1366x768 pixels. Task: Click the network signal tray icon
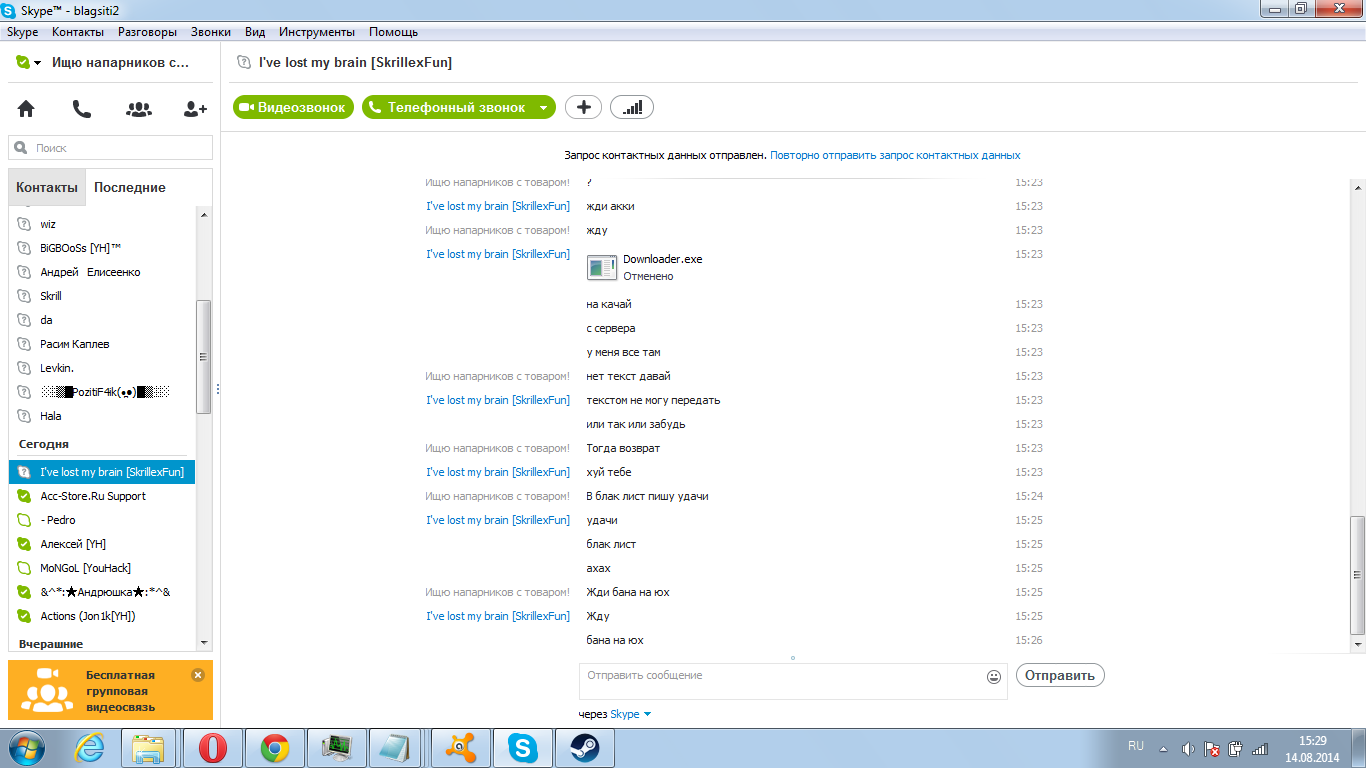coord(1260,748)
